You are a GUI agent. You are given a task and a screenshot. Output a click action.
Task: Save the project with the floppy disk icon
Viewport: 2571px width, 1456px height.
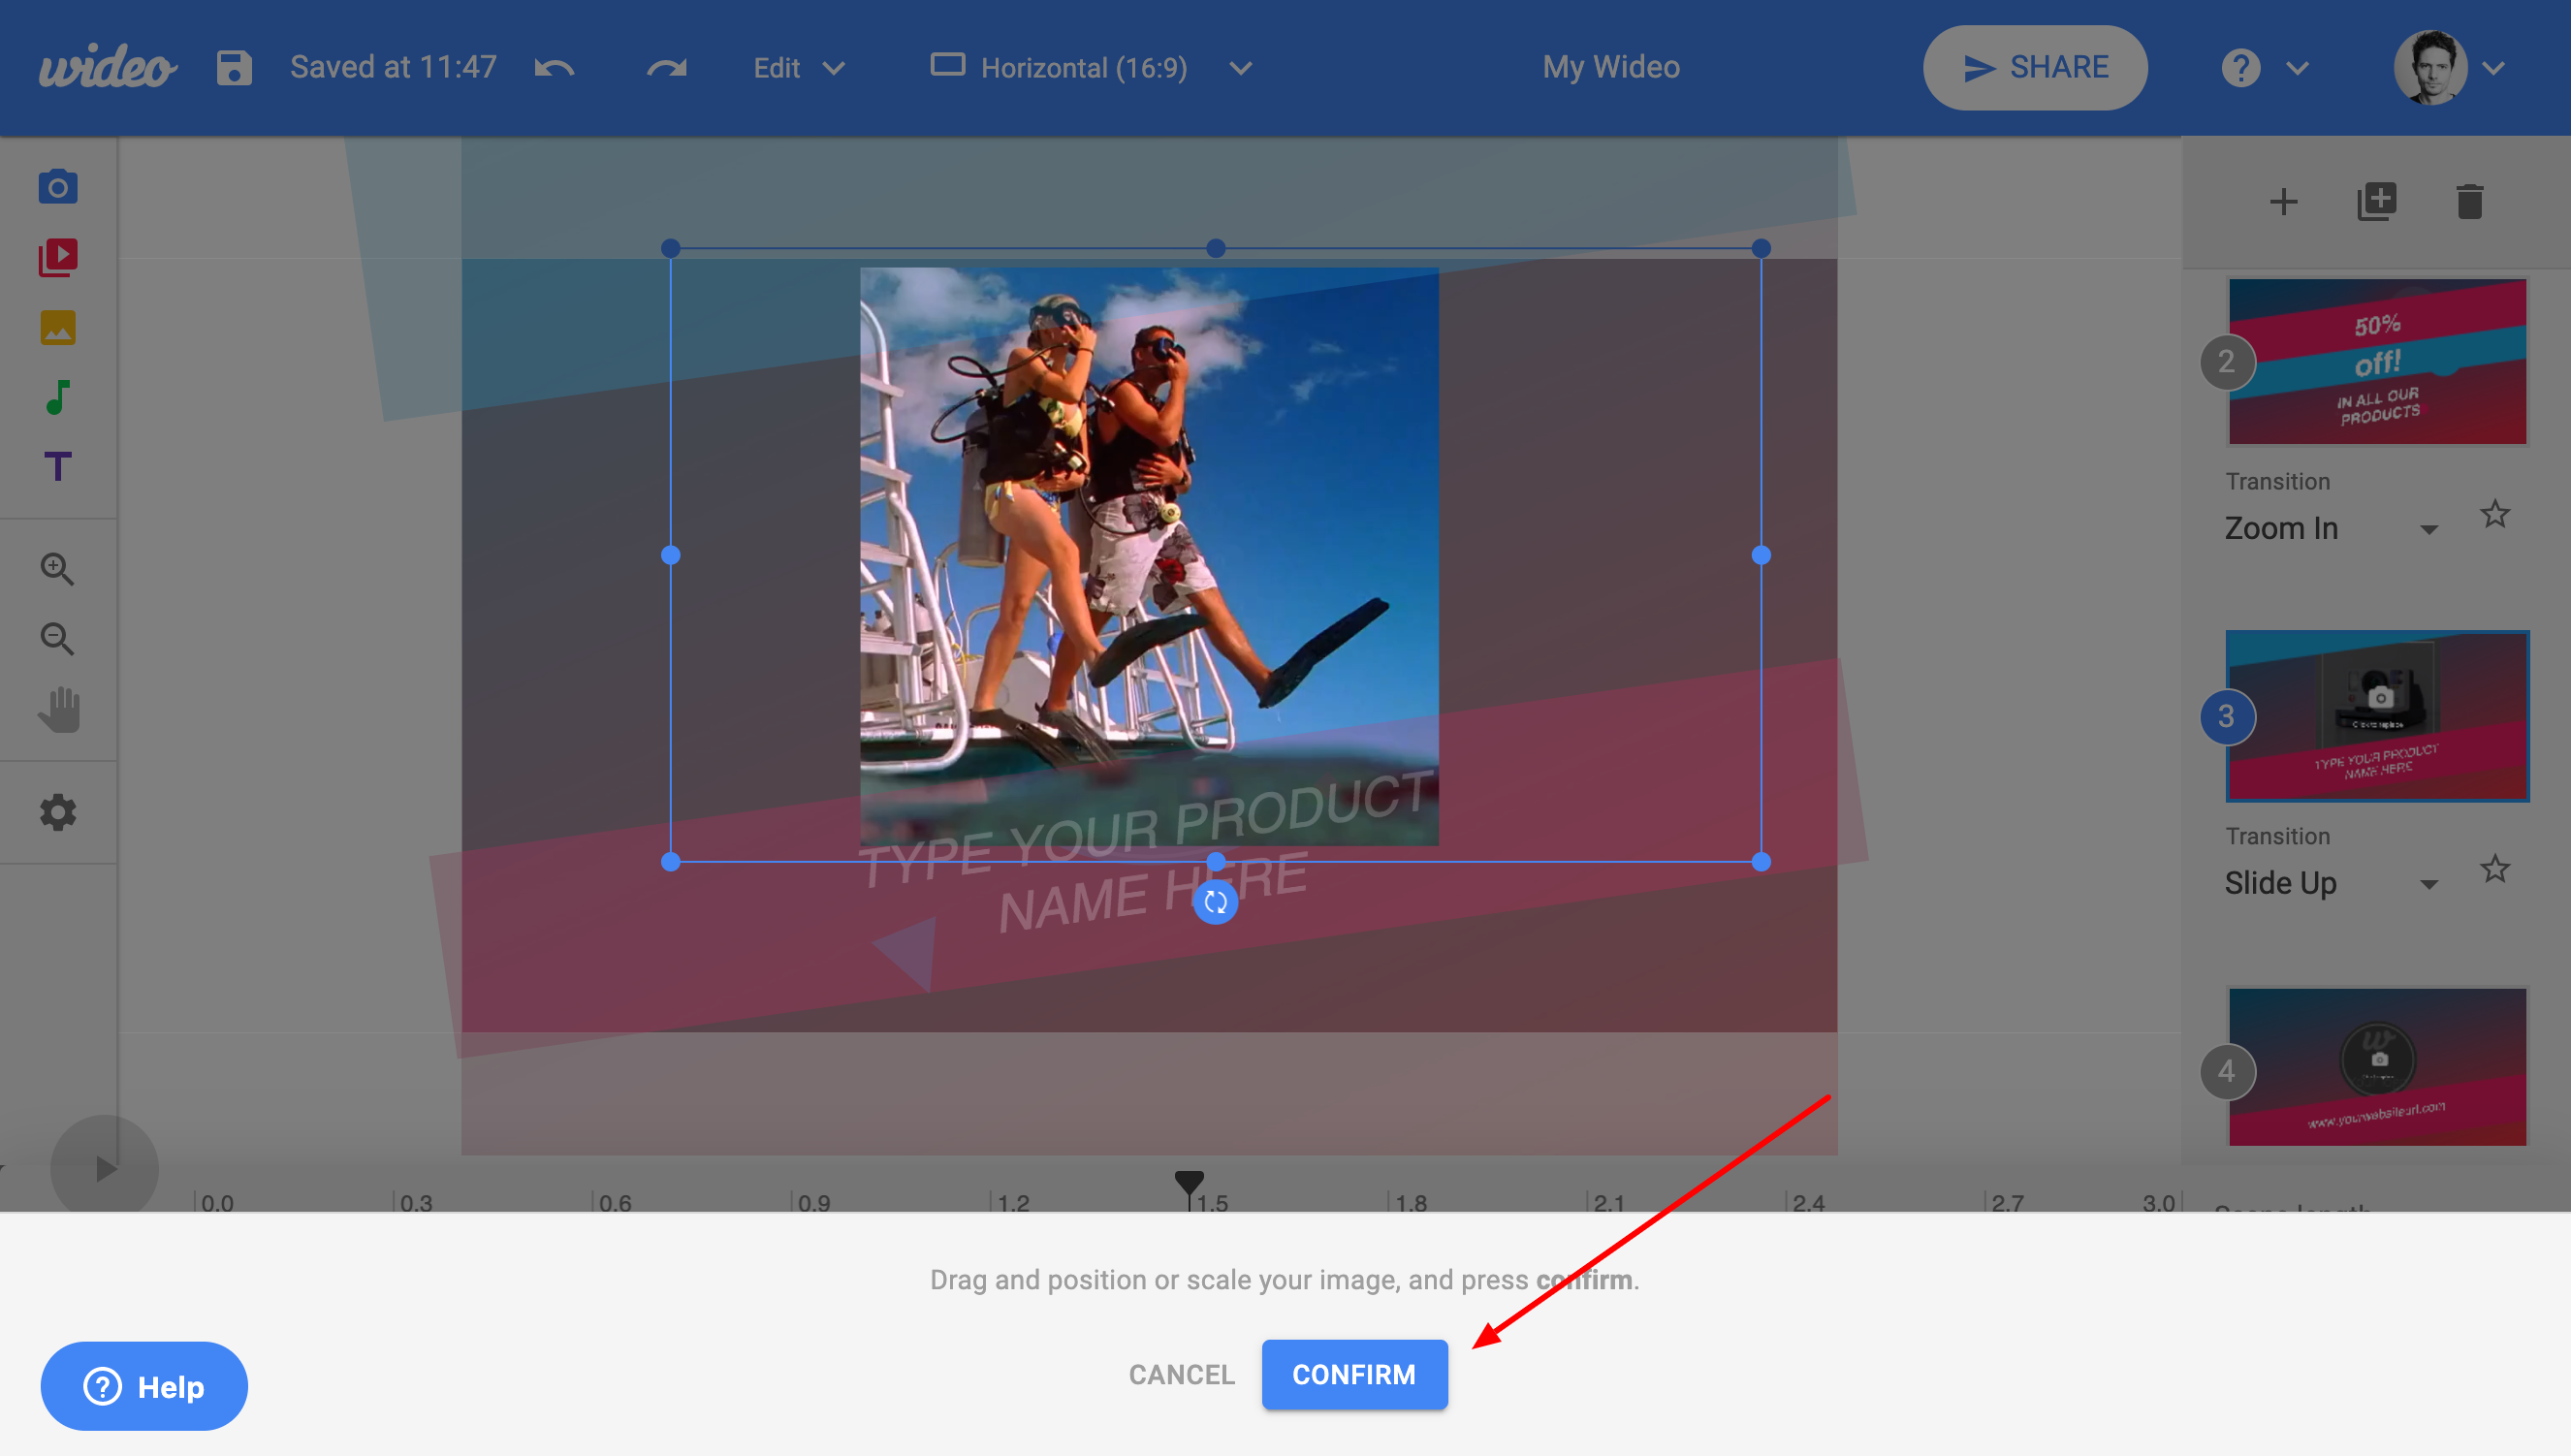pos(234,68)
